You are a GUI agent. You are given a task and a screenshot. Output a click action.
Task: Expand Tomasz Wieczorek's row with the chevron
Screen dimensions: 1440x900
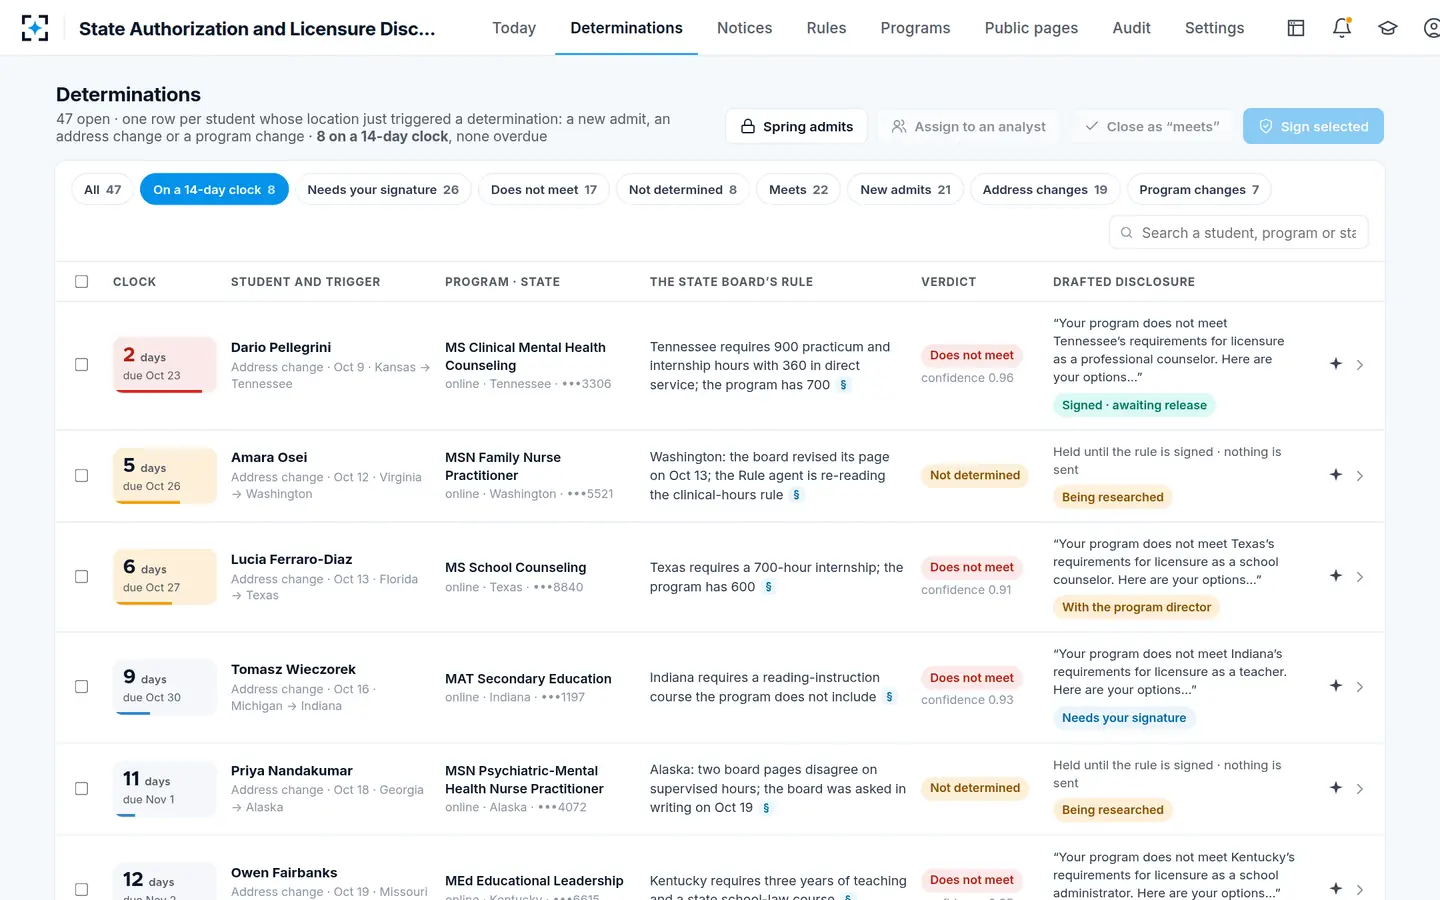coord(1360,687)
